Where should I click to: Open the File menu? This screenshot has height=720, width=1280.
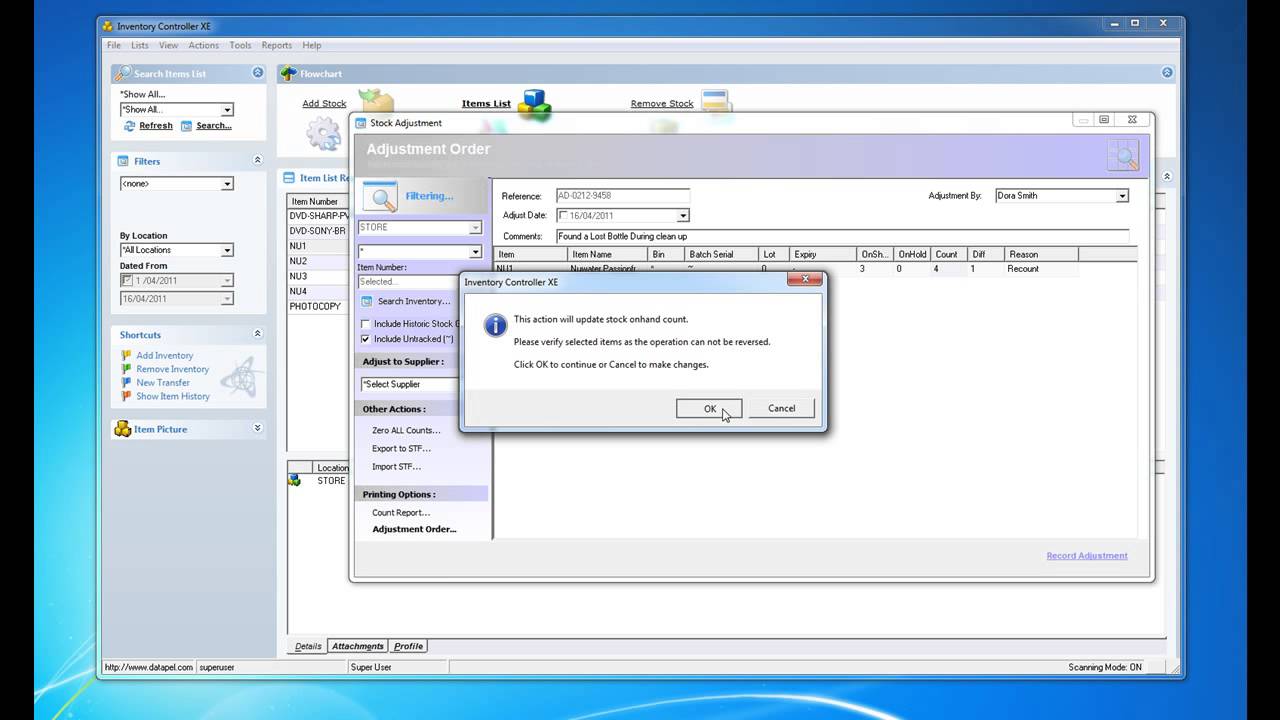[114, 45]
